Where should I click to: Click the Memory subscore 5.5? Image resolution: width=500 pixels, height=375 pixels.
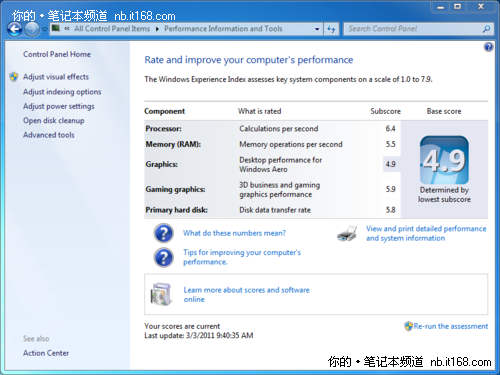coord(390,144)
